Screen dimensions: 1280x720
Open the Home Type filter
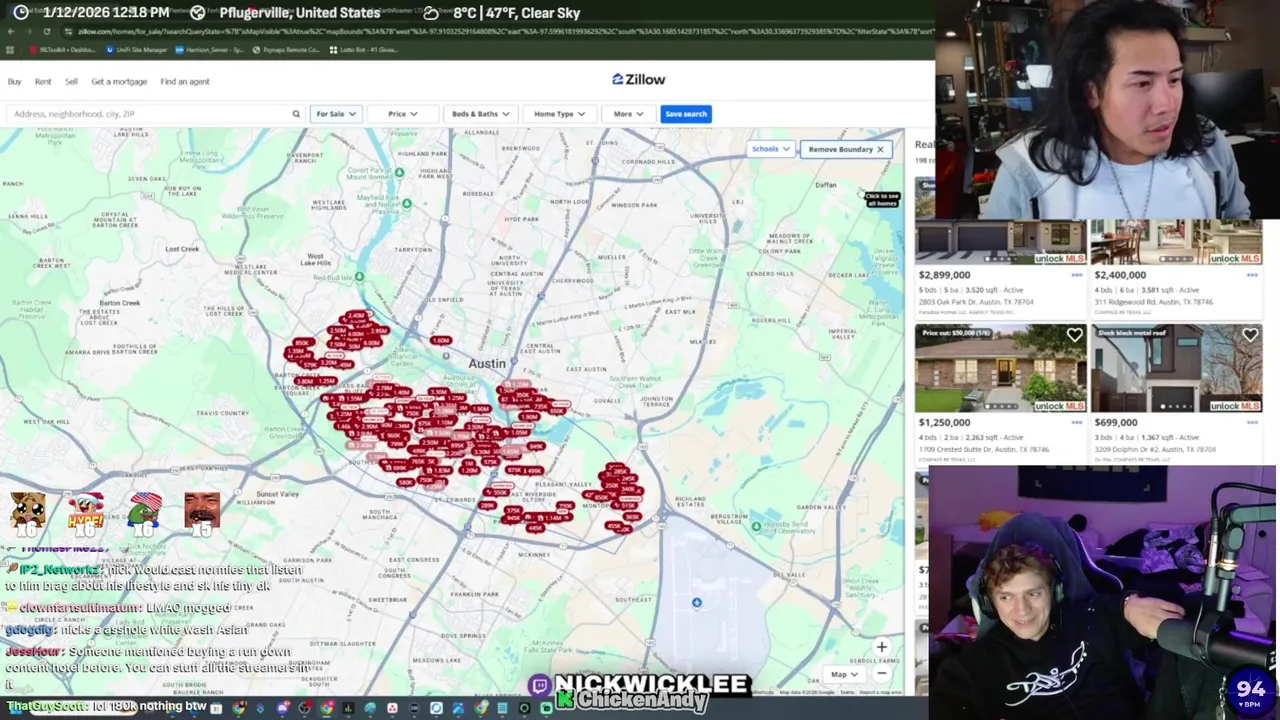pyautogui.click(x=559, y=114)
